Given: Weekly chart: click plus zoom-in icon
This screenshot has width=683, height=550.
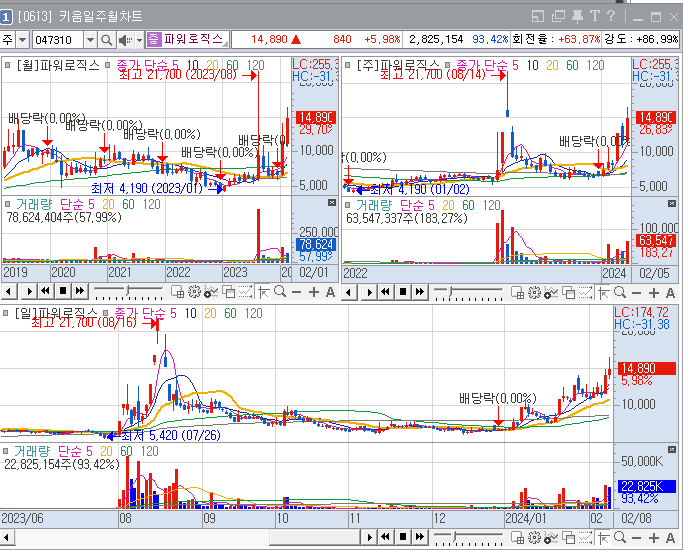Looking at the screenshot, I should click(x=653, y=293).
